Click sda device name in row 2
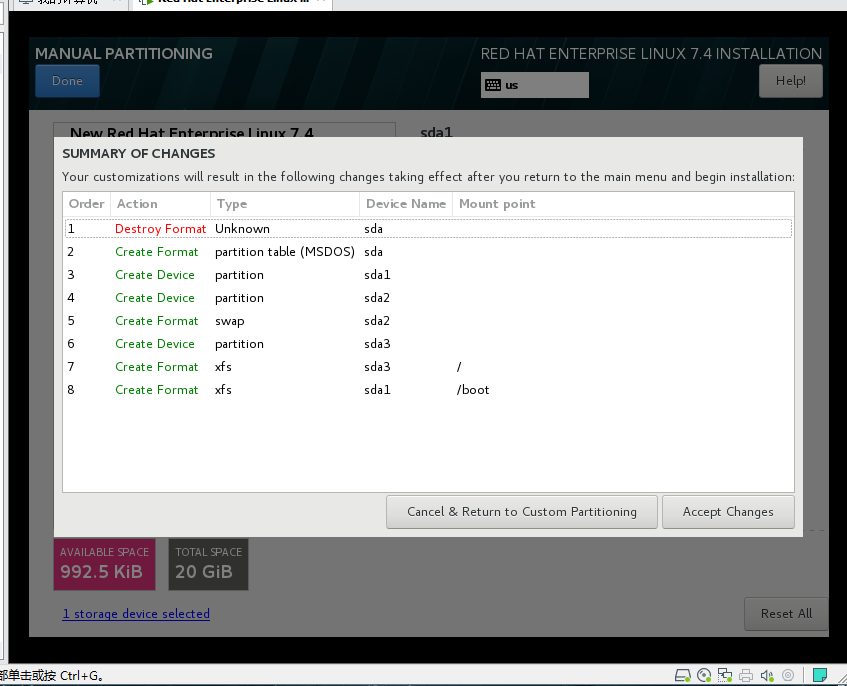 (373, 252)
